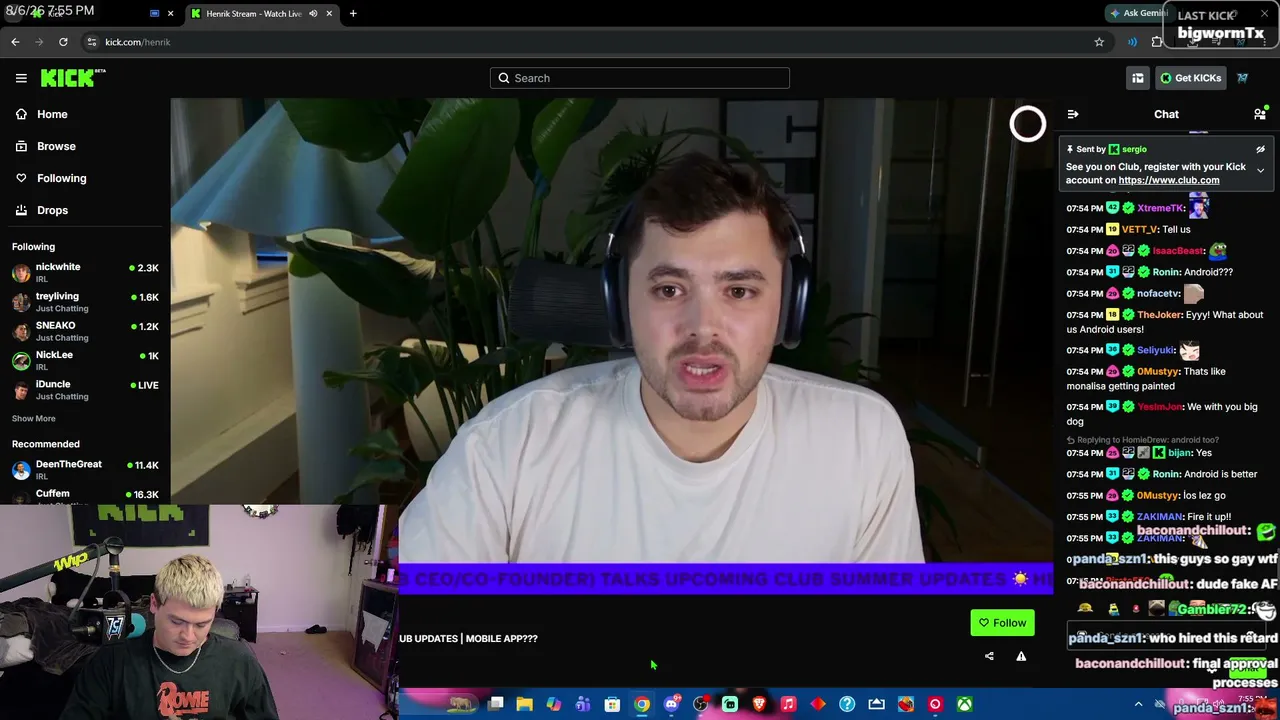Screen dimensions: 1280x720
Task: Open SNEAKO's channel in Following list
Action: 85,331
